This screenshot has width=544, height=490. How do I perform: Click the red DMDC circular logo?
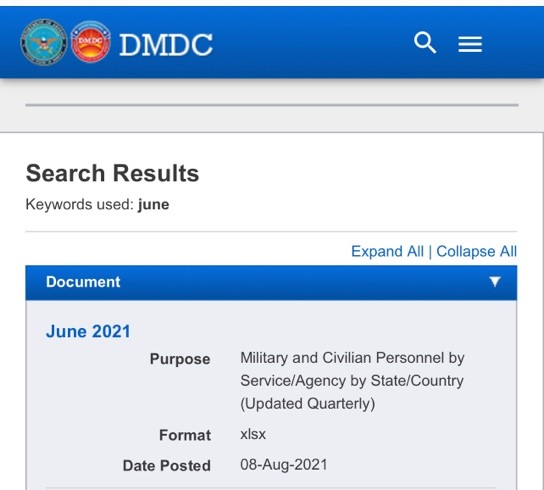pyautogui.click(x=91, y=42)
